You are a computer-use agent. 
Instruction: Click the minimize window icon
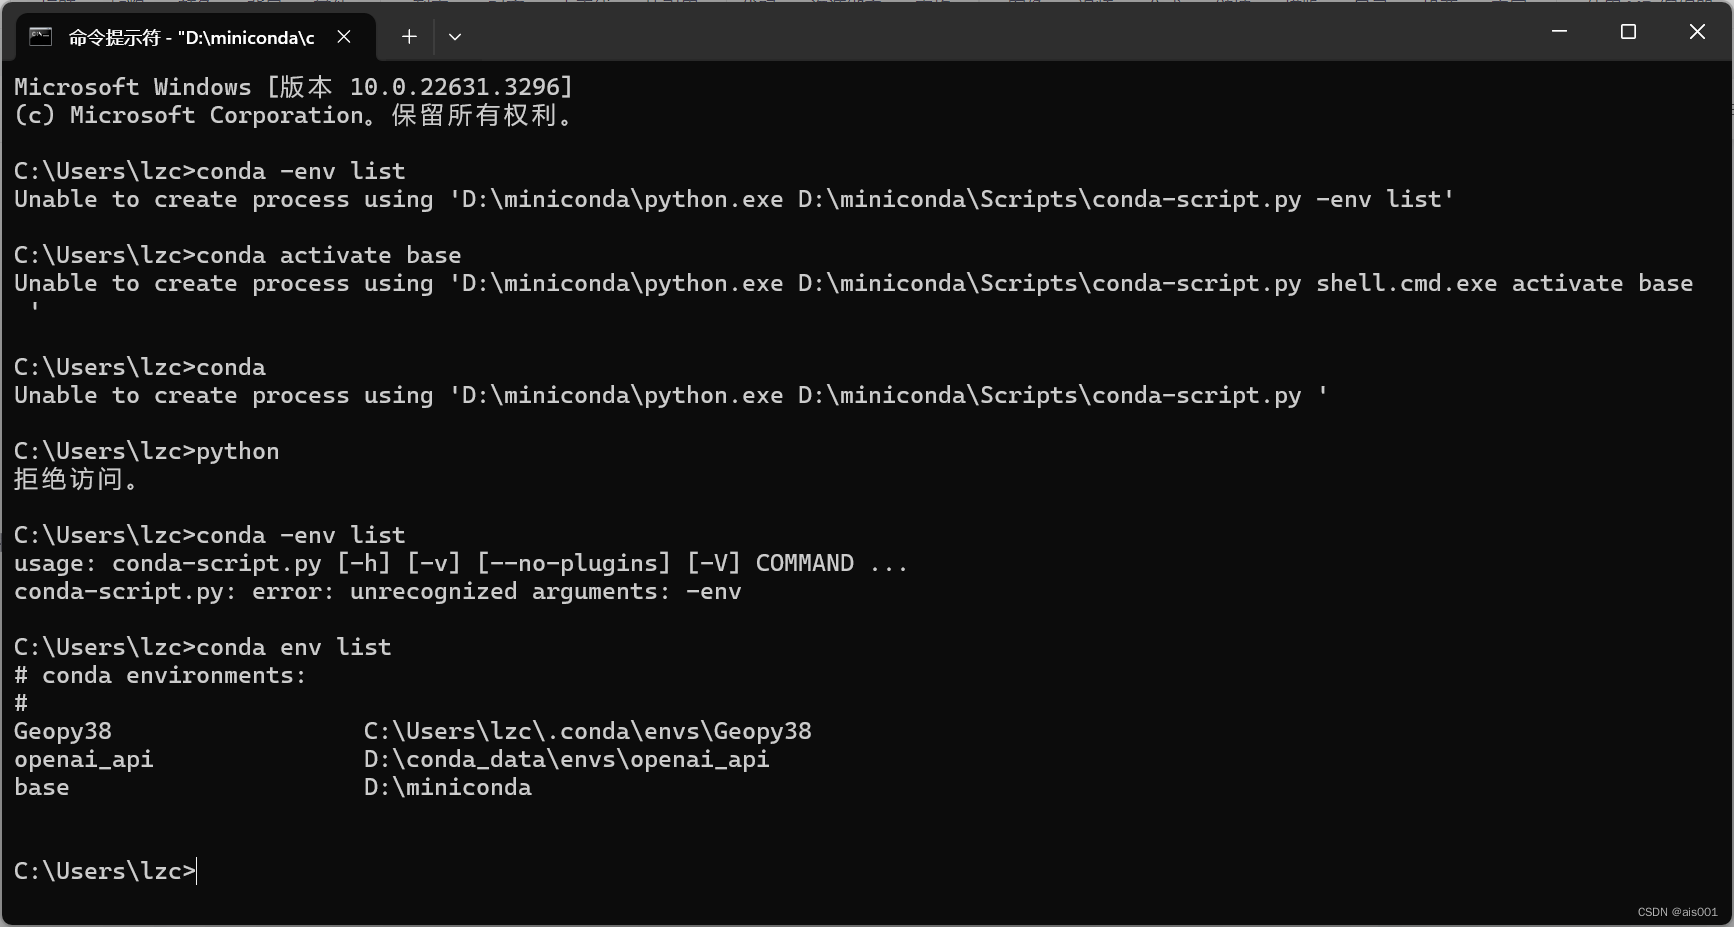(x=1559, y=31)
